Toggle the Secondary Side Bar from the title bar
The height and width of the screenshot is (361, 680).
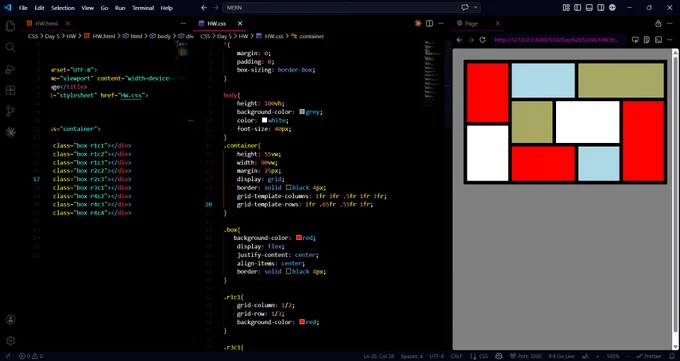(601, 8)
